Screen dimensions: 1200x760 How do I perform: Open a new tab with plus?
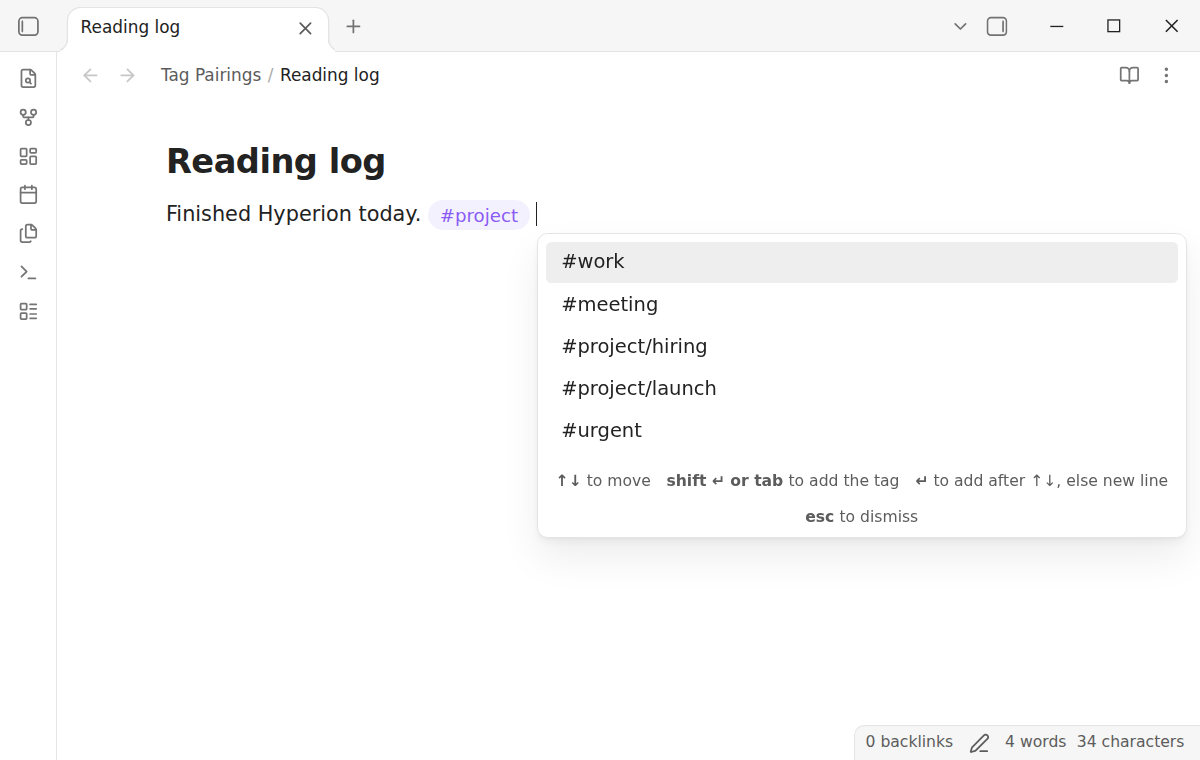pyautogui.click(x=353, y=27)
